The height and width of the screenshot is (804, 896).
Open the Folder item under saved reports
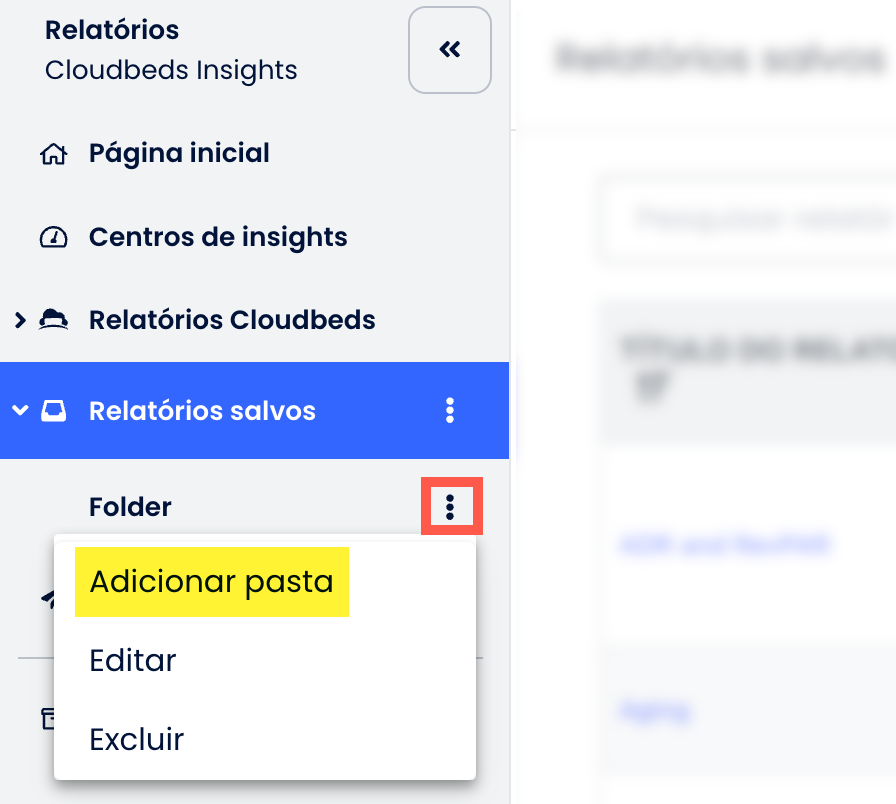tap(130, 507)
